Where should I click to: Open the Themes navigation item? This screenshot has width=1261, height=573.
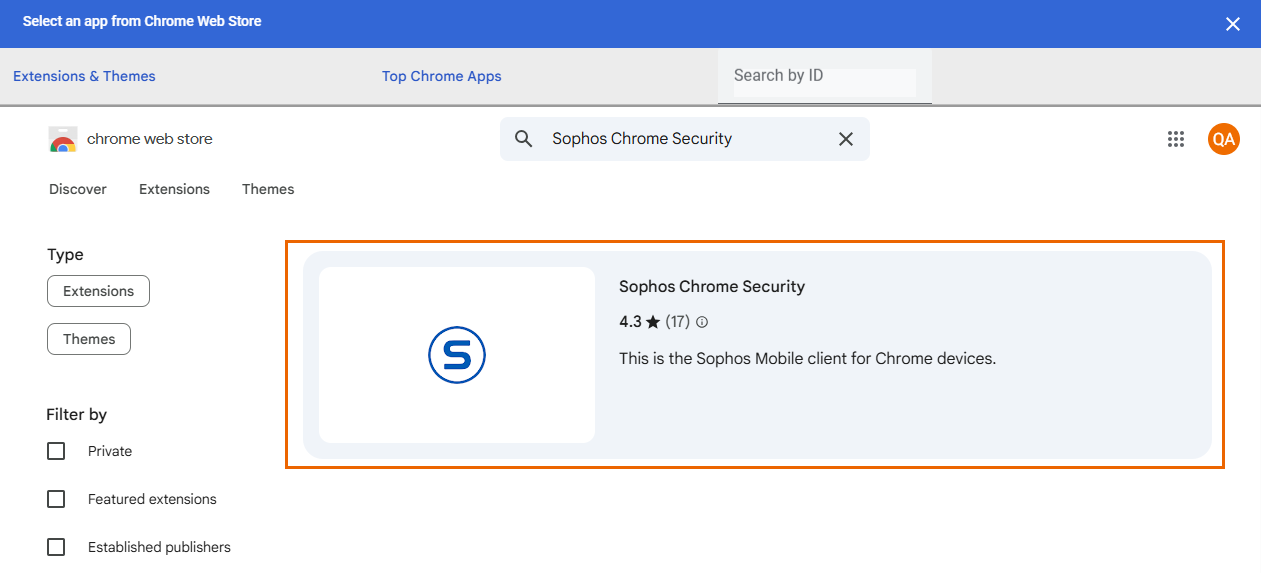tap(268, 189)
